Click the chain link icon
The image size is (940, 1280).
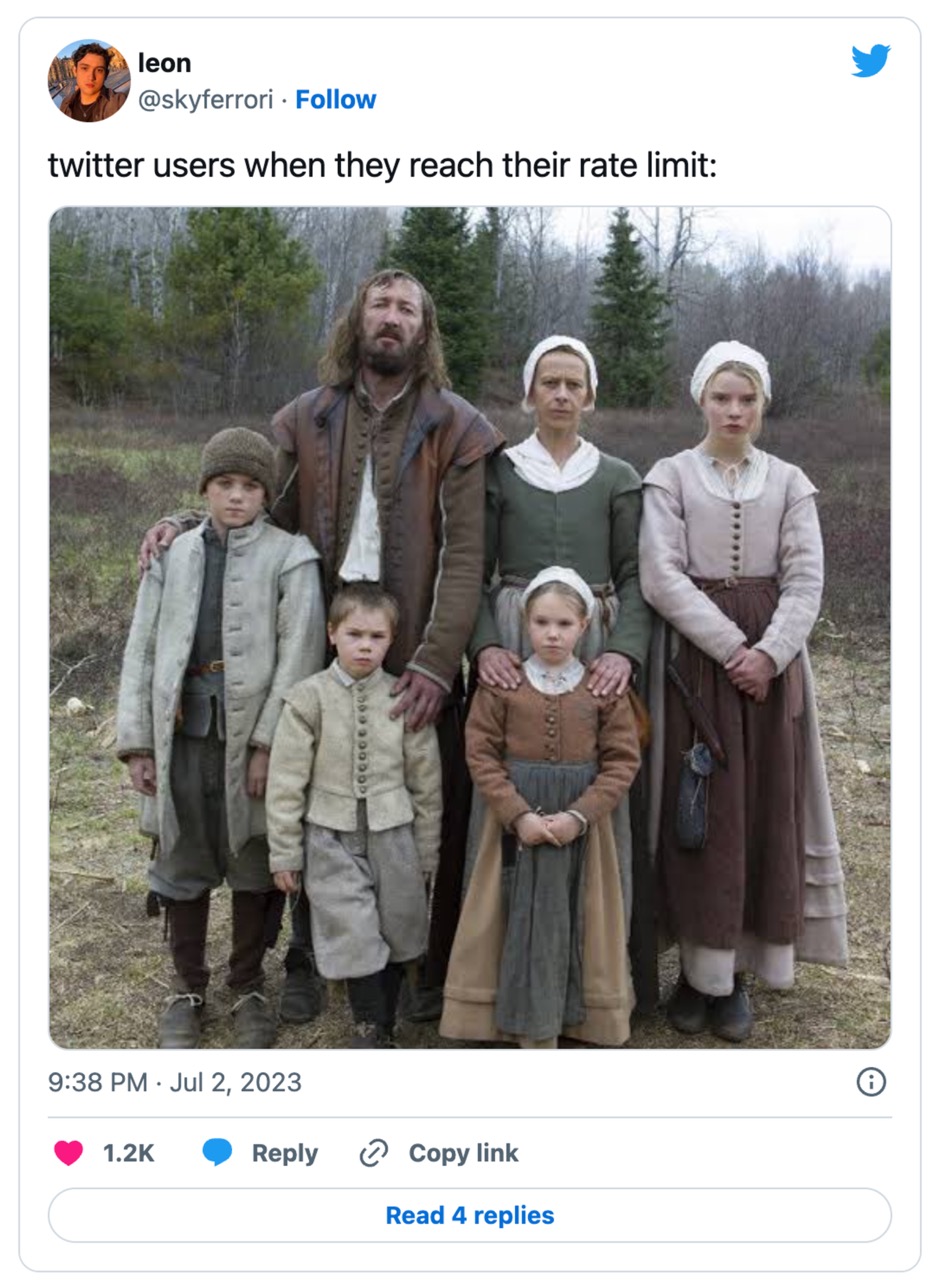point(373,1153)
